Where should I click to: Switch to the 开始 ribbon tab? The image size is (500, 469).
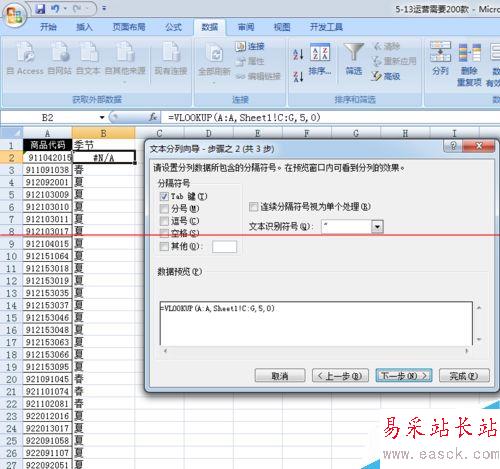click(x=48, y=27)
